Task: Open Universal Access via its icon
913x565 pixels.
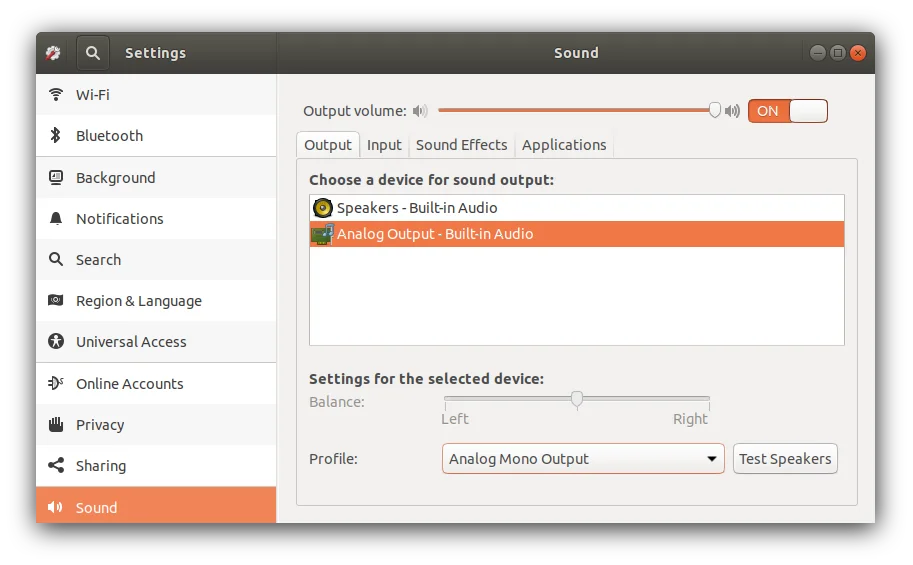Action: coord(56,341)
